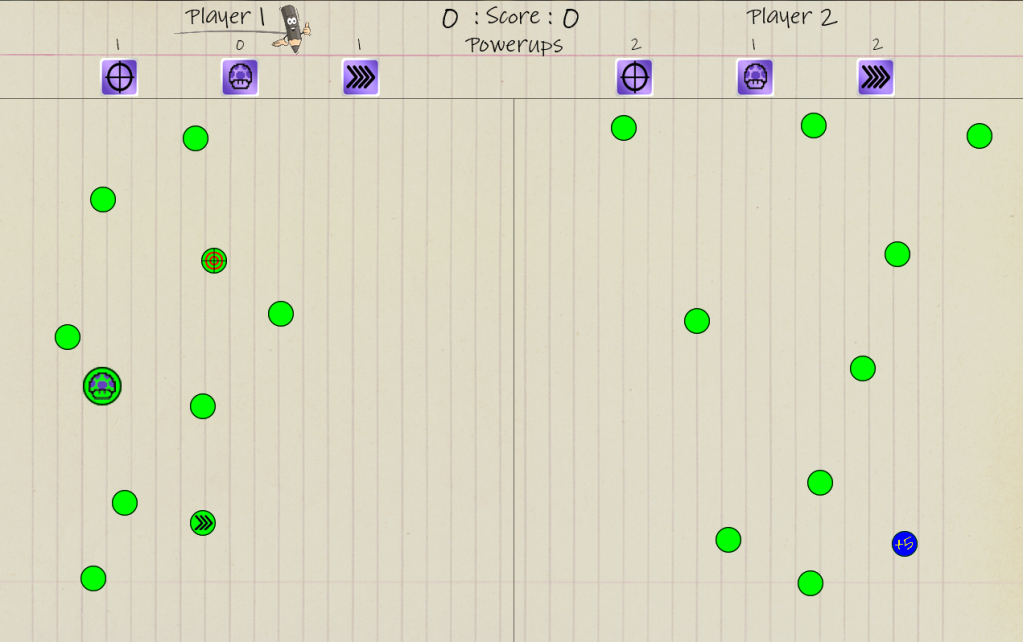The width and height of the screenshot is (1023, 642).
Task: Click the count above Player 2's crosshair powerup
Action: [636, 44]
